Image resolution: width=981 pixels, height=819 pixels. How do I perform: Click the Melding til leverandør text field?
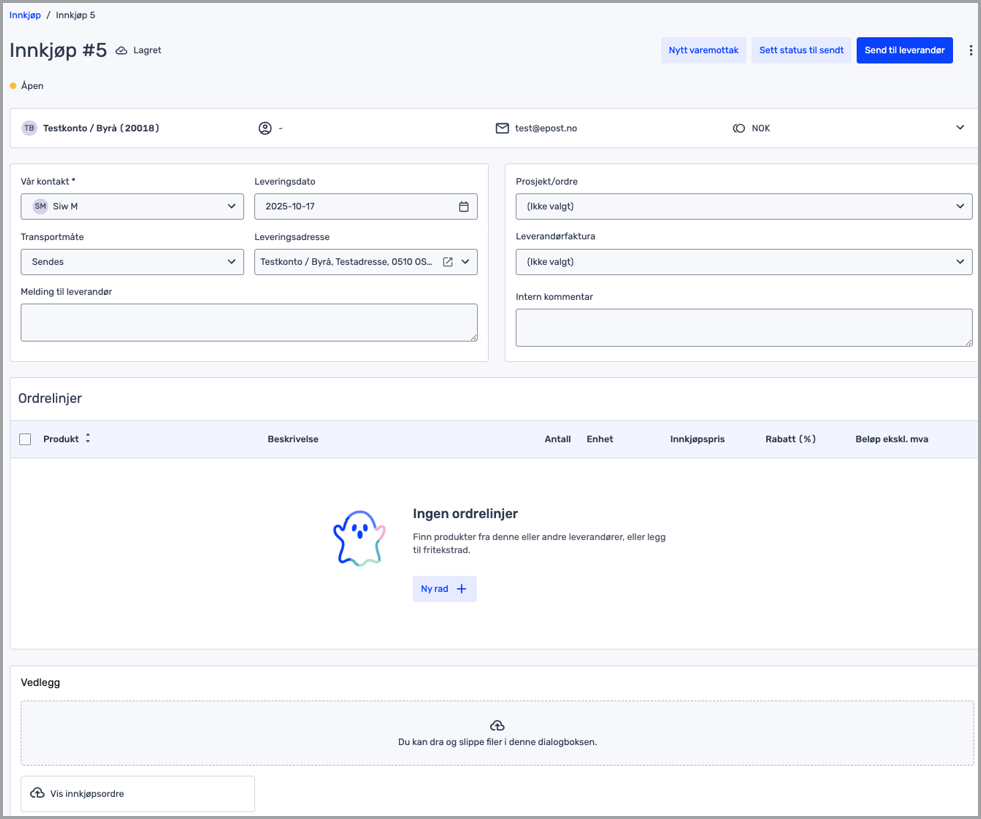point(248,322)
